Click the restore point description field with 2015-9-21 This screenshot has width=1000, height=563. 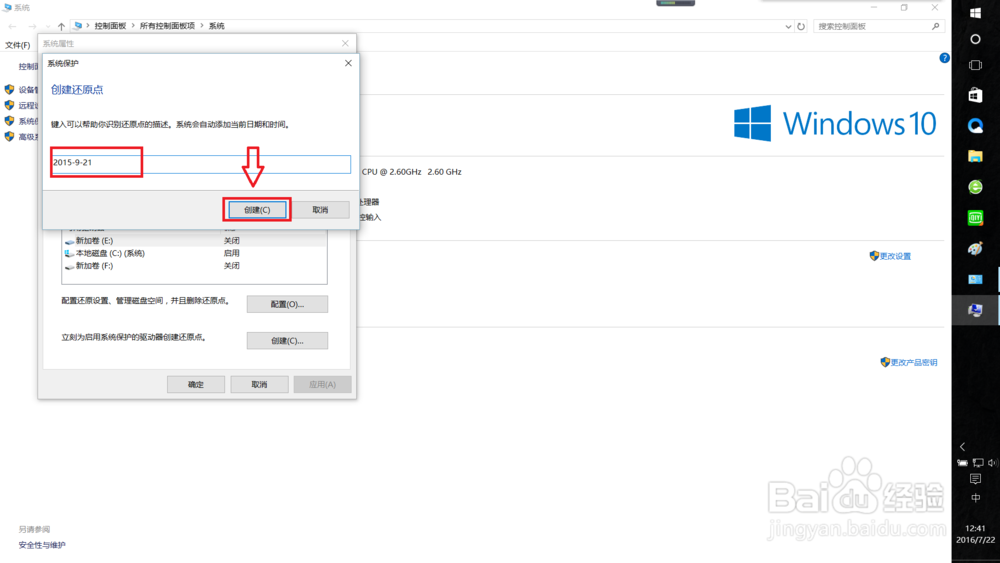click(201, 163)
